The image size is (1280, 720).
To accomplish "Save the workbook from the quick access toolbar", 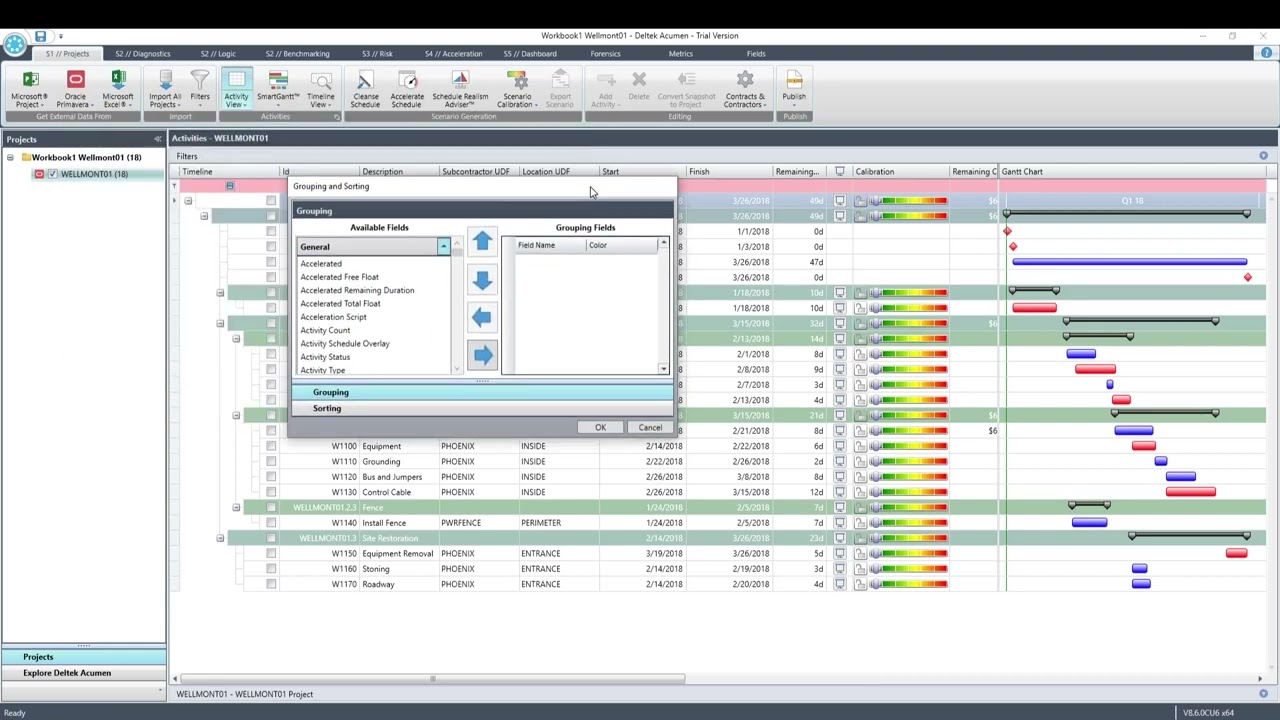I will [40, 37].
